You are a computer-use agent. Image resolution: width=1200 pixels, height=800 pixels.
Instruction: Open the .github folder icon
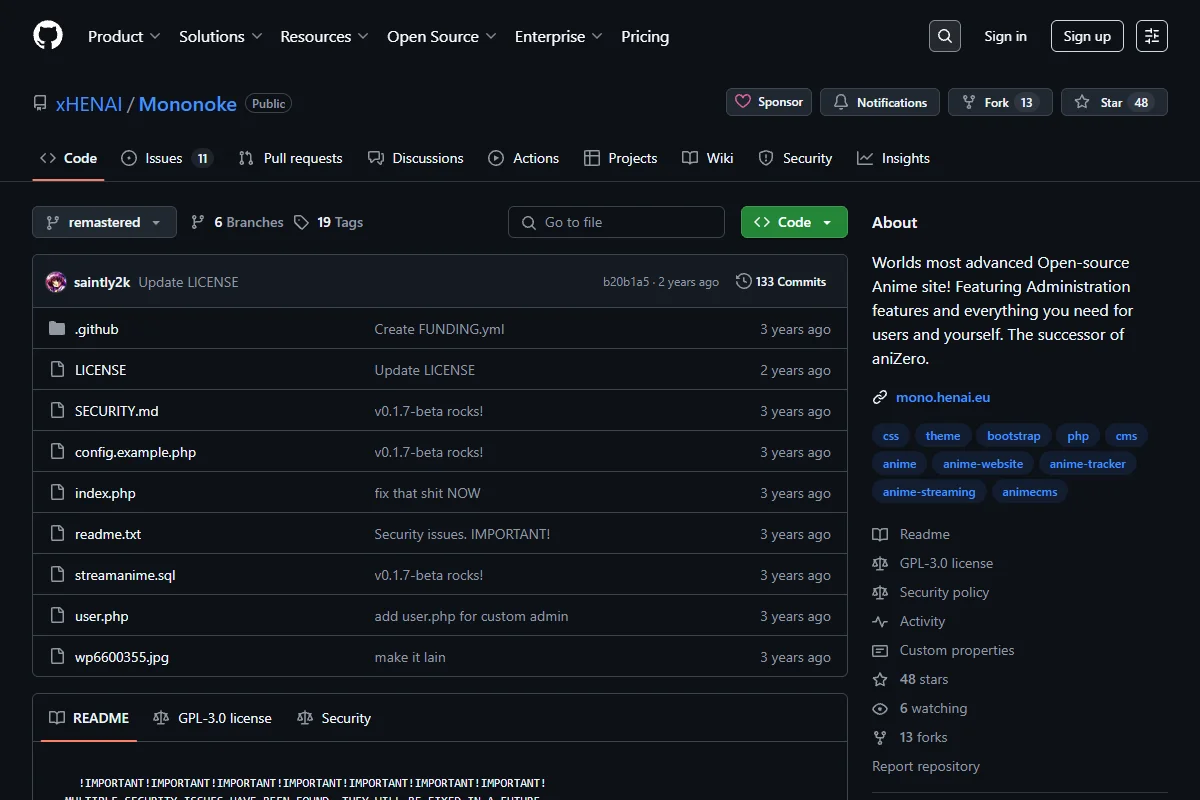pos(57,329)
